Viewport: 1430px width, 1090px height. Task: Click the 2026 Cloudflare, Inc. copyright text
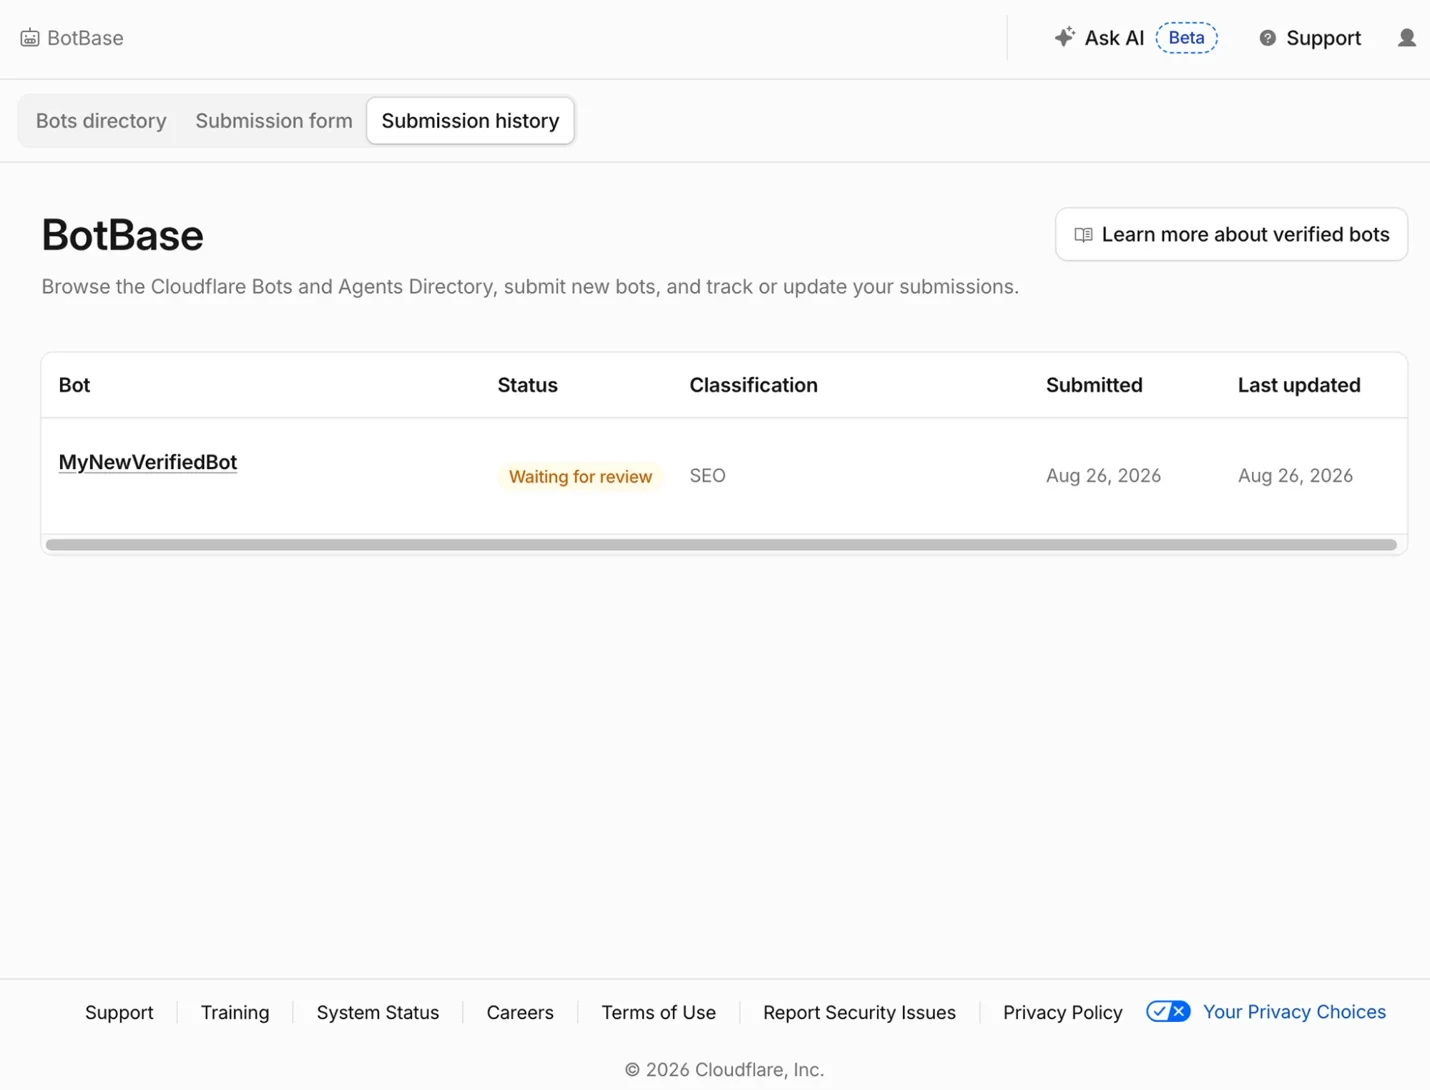pos(724,1070)
